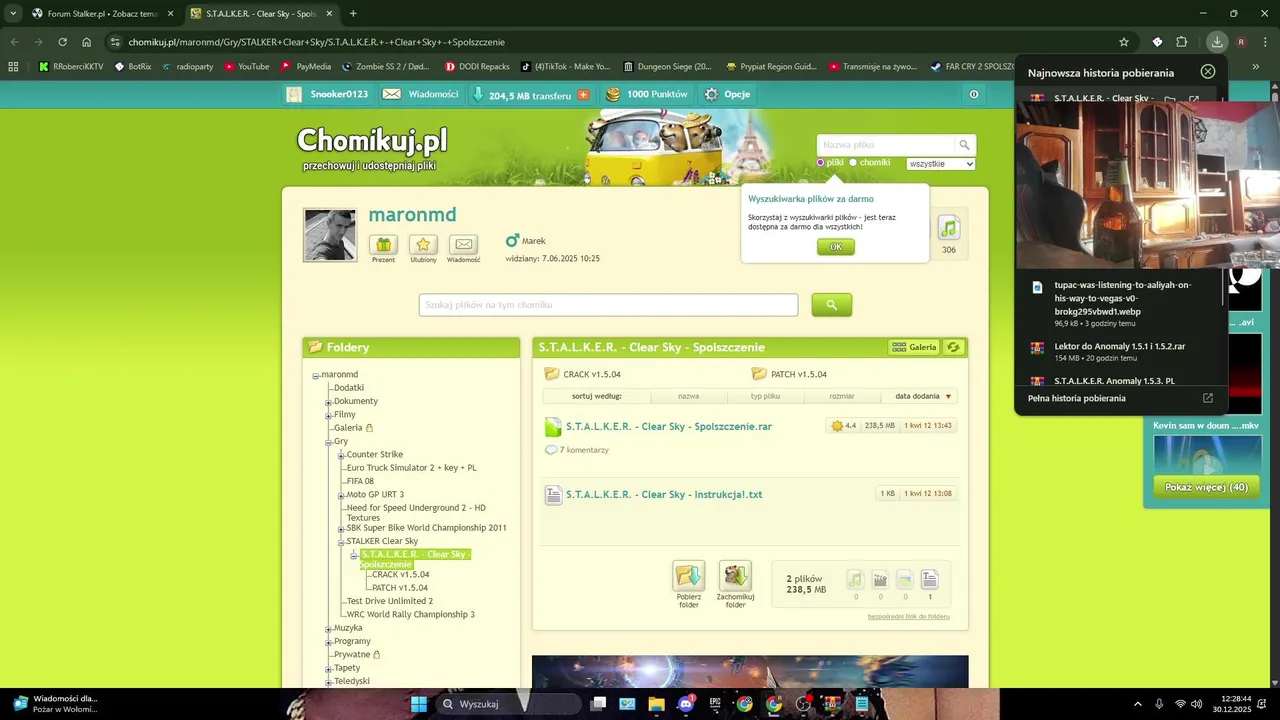1280x720 pixels.
Task: Open the YouTube bookmark
Action: [x=247, y=67]
